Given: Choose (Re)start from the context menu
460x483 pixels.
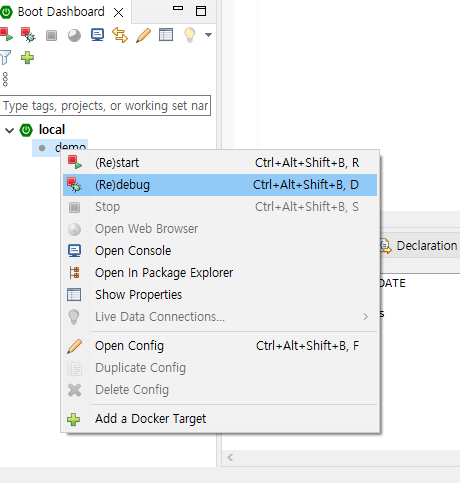Looking at the screenshot, I should point(220,163).
